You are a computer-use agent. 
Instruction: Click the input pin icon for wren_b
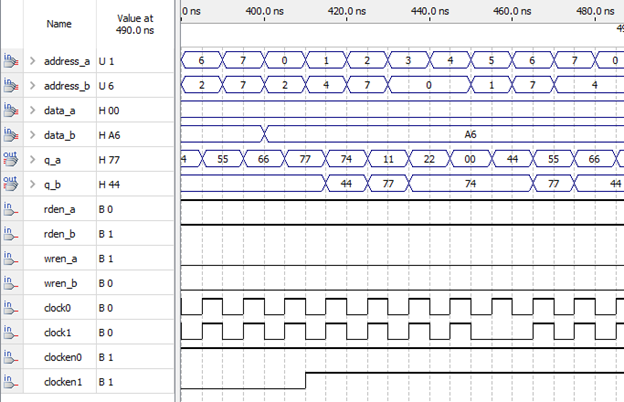click(x=12, y=282)
